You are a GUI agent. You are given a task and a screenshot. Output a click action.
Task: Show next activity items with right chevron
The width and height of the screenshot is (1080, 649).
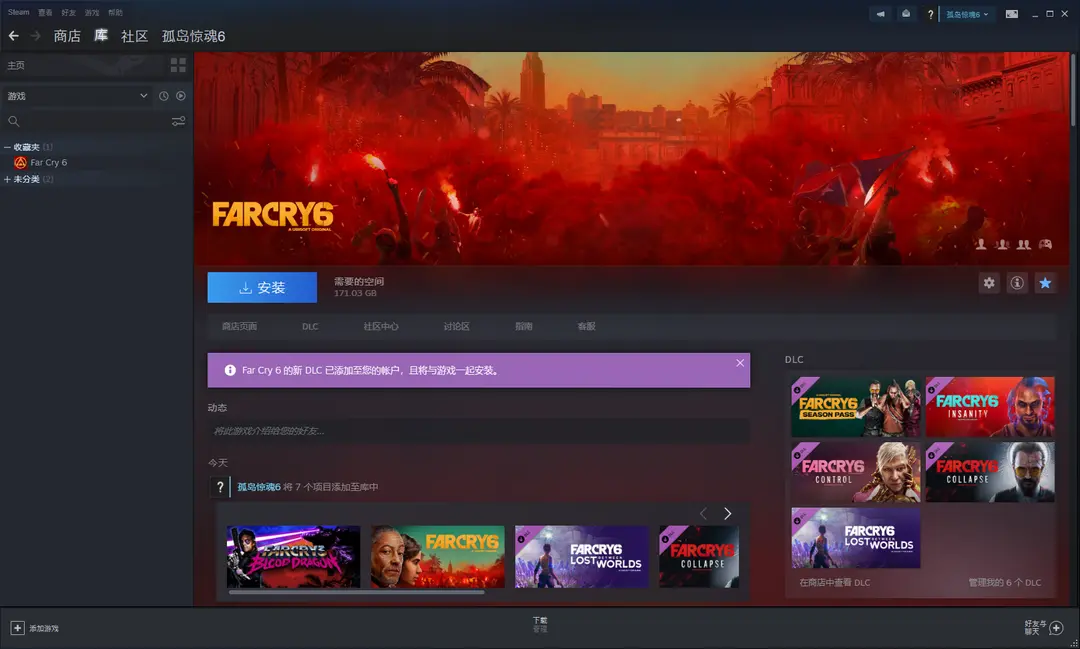727,513
